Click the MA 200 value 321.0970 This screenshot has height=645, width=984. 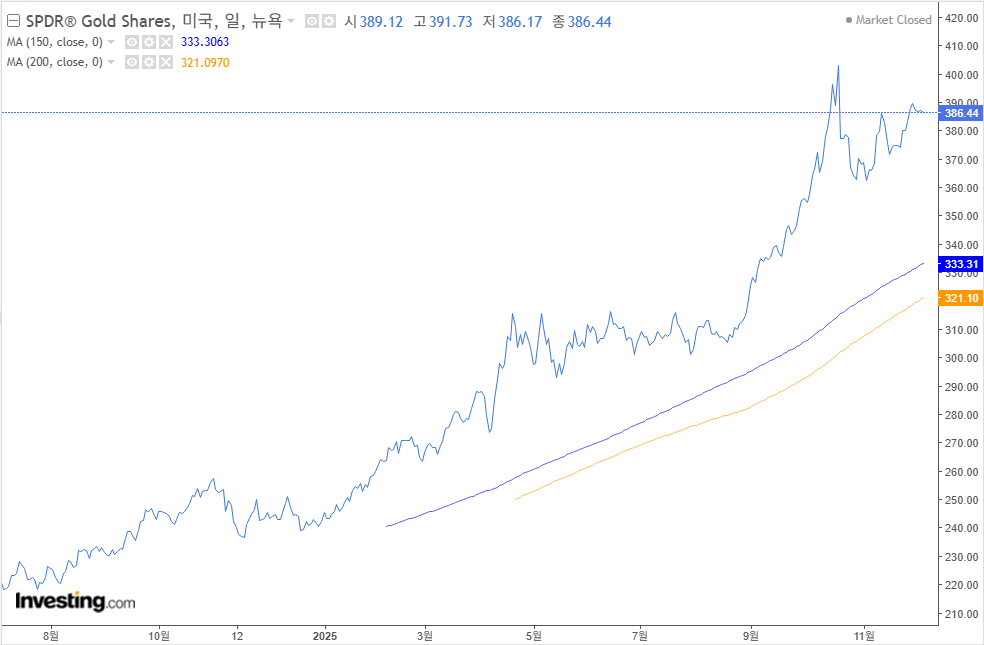pyautogui.click(x=205, y=63)
